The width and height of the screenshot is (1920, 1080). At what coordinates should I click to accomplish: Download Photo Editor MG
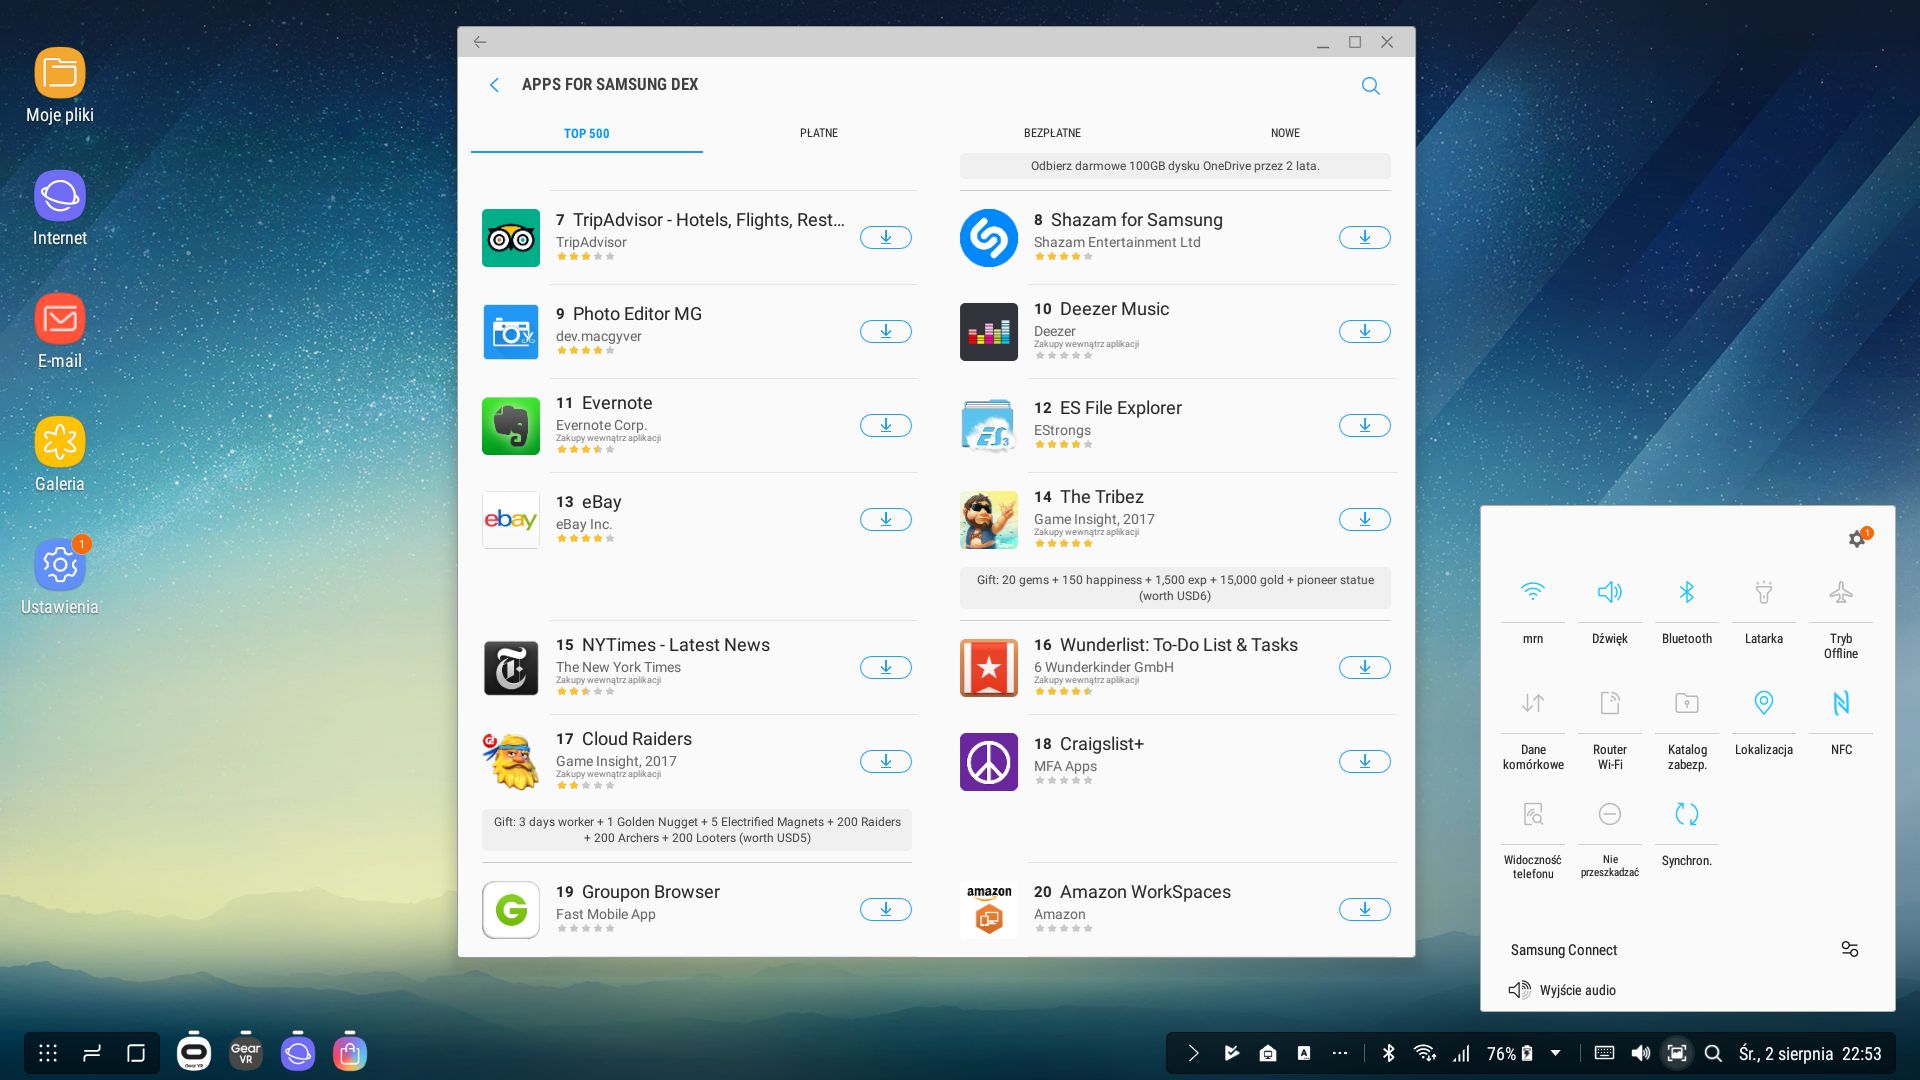pos(886,332)
